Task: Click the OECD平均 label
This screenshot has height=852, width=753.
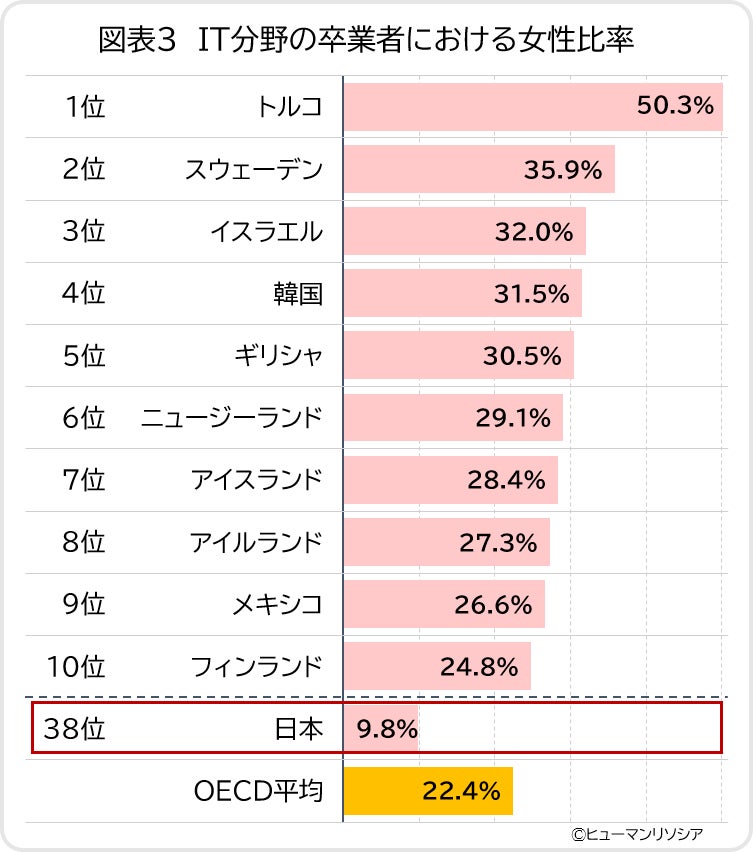Action: [259, 791]
